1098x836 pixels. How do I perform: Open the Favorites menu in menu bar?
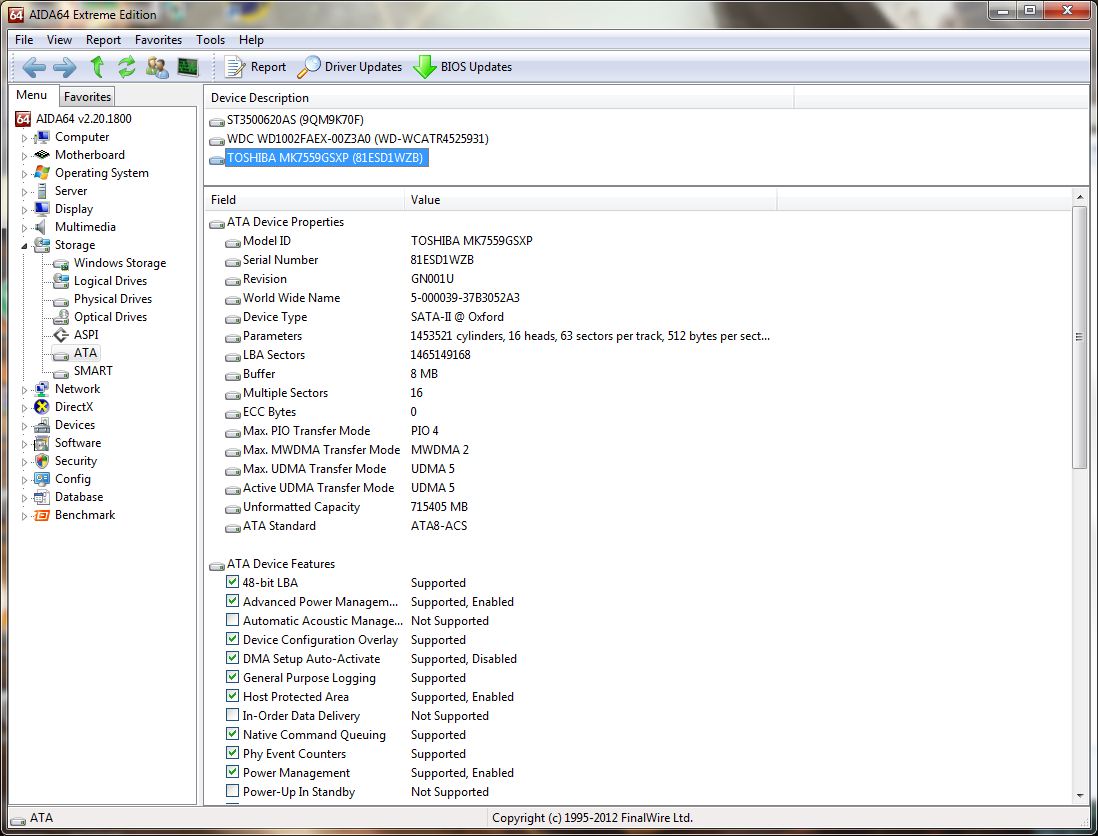pos(158,40)
